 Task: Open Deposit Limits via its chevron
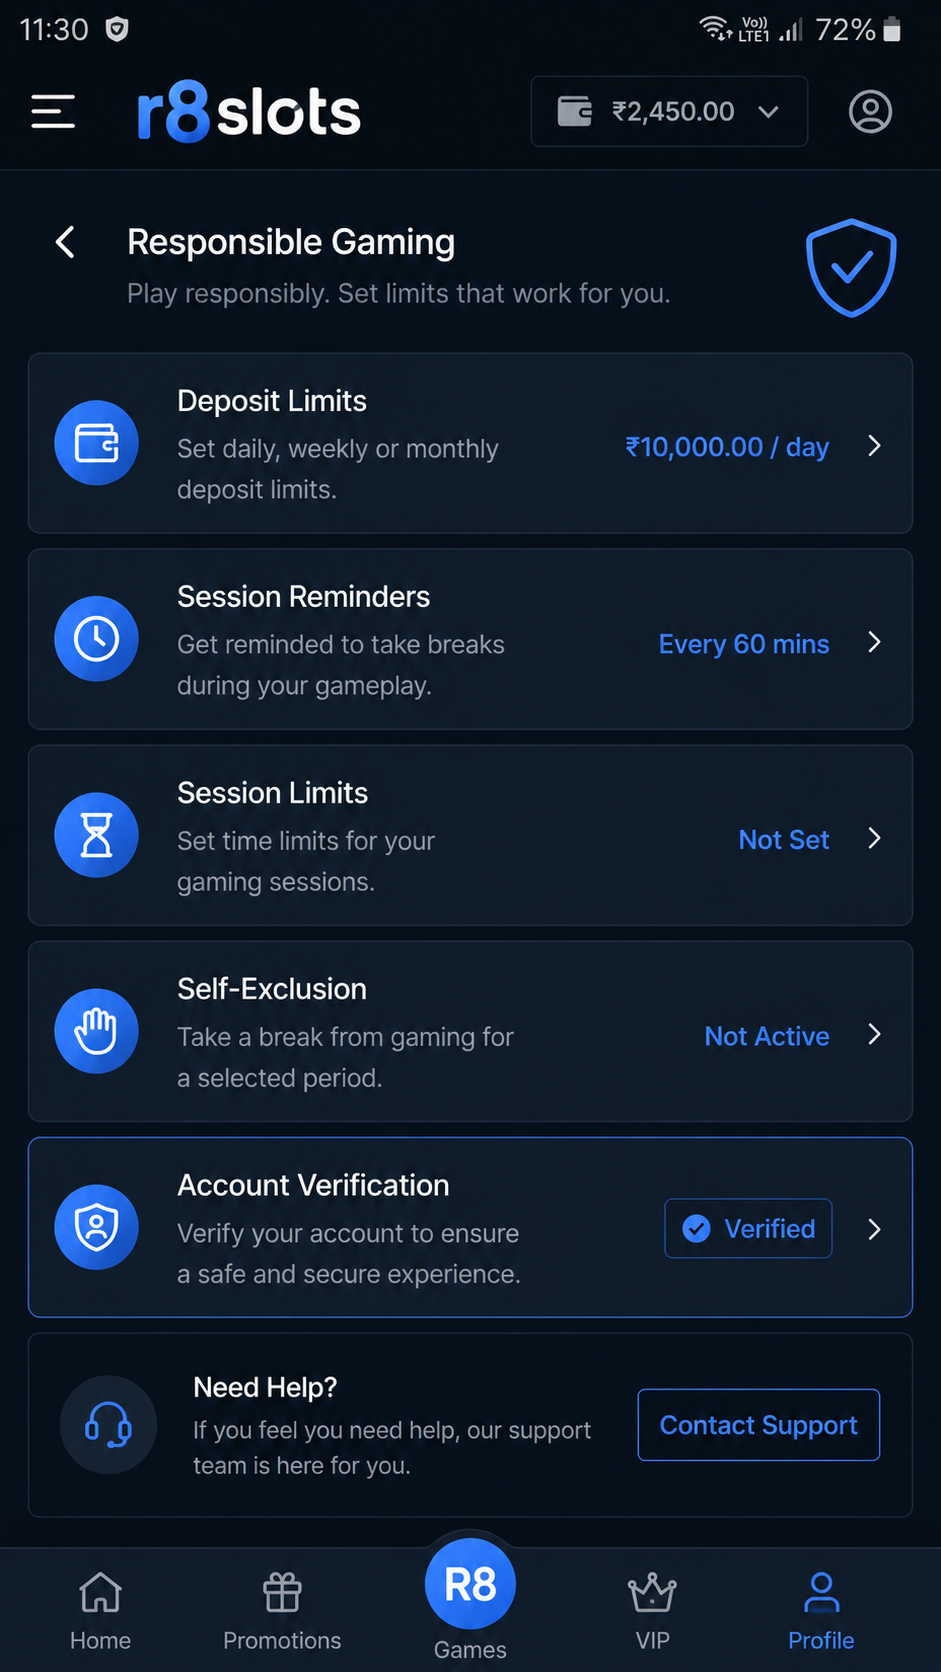click(x=874, y=446)
